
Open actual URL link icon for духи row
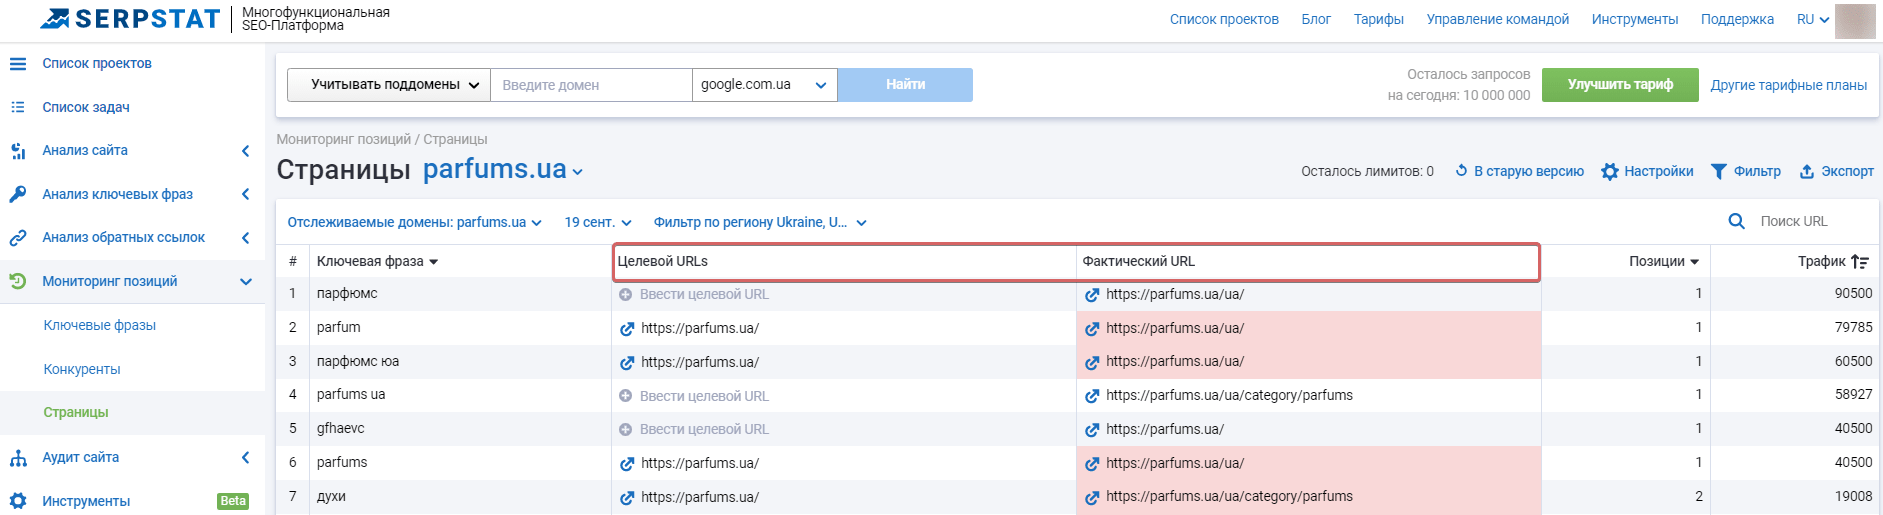pos(1092,497)
